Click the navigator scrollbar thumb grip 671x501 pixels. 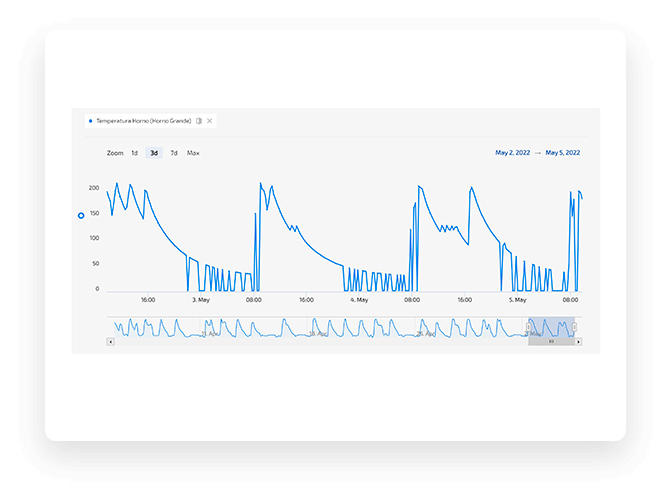551,342
